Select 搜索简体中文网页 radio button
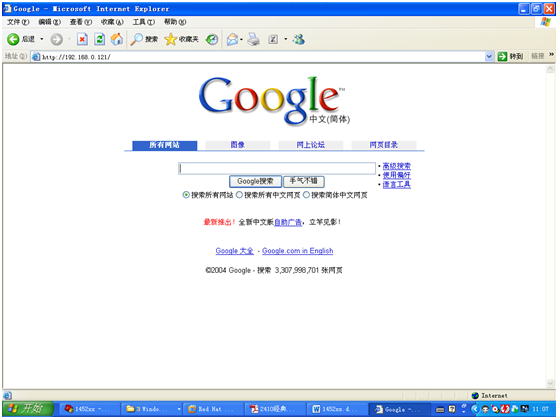Image resolution: width=558 pixels, height=419 pixels. point(306,195)
